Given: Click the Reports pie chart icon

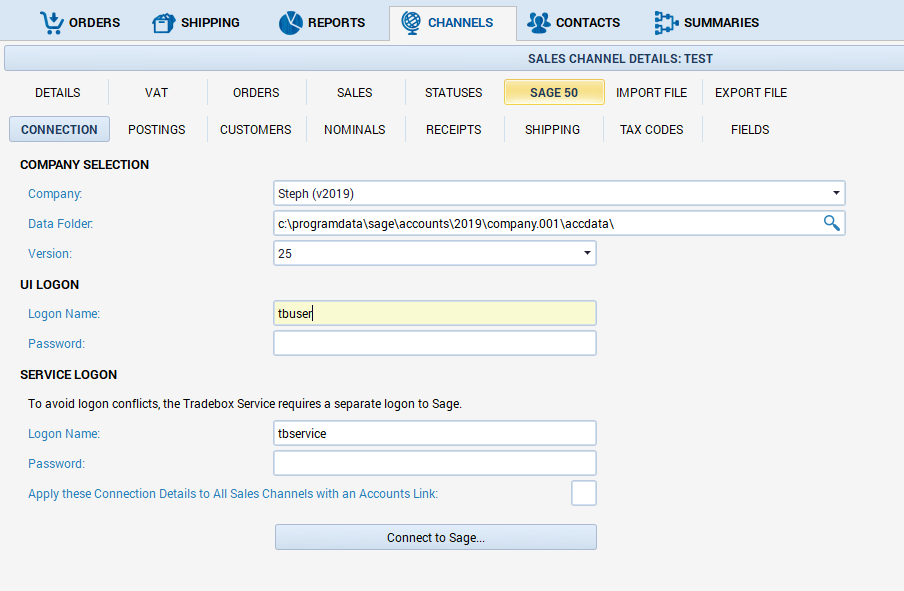Looking at the screenshot, I should [290, 22].
